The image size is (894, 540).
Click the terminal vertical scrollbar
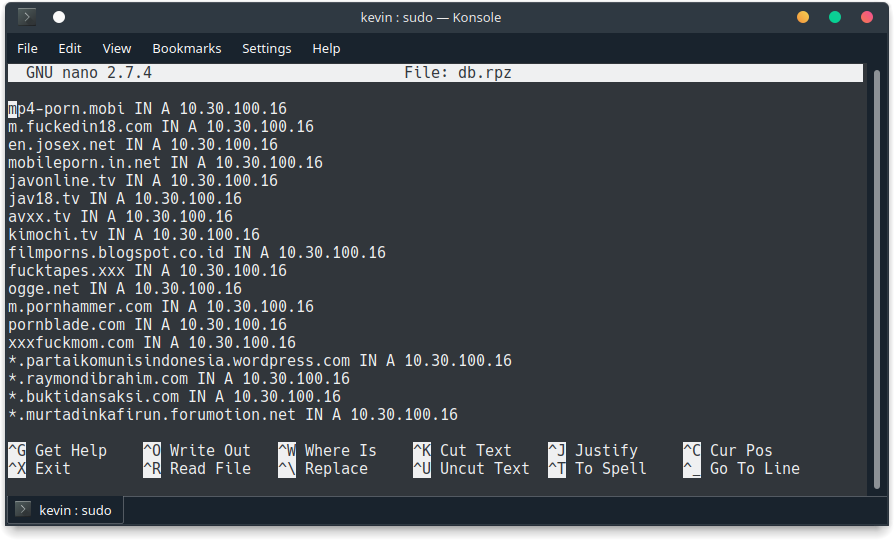tap(877, 279)
